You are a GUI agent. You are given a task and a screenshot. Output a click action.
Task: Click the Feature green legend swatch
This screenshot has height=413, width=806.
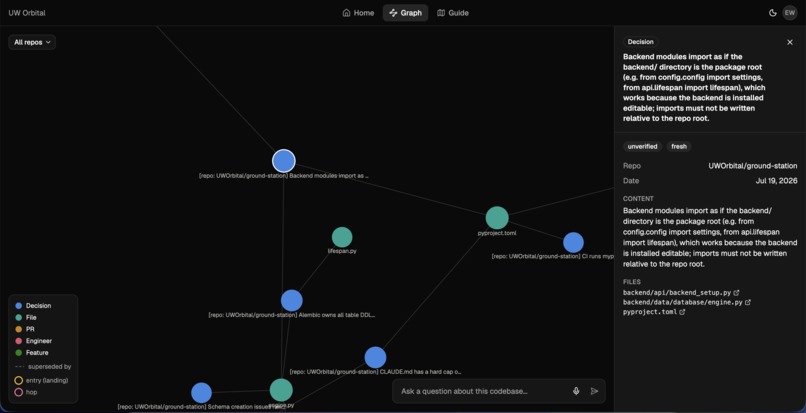[19, 353]
